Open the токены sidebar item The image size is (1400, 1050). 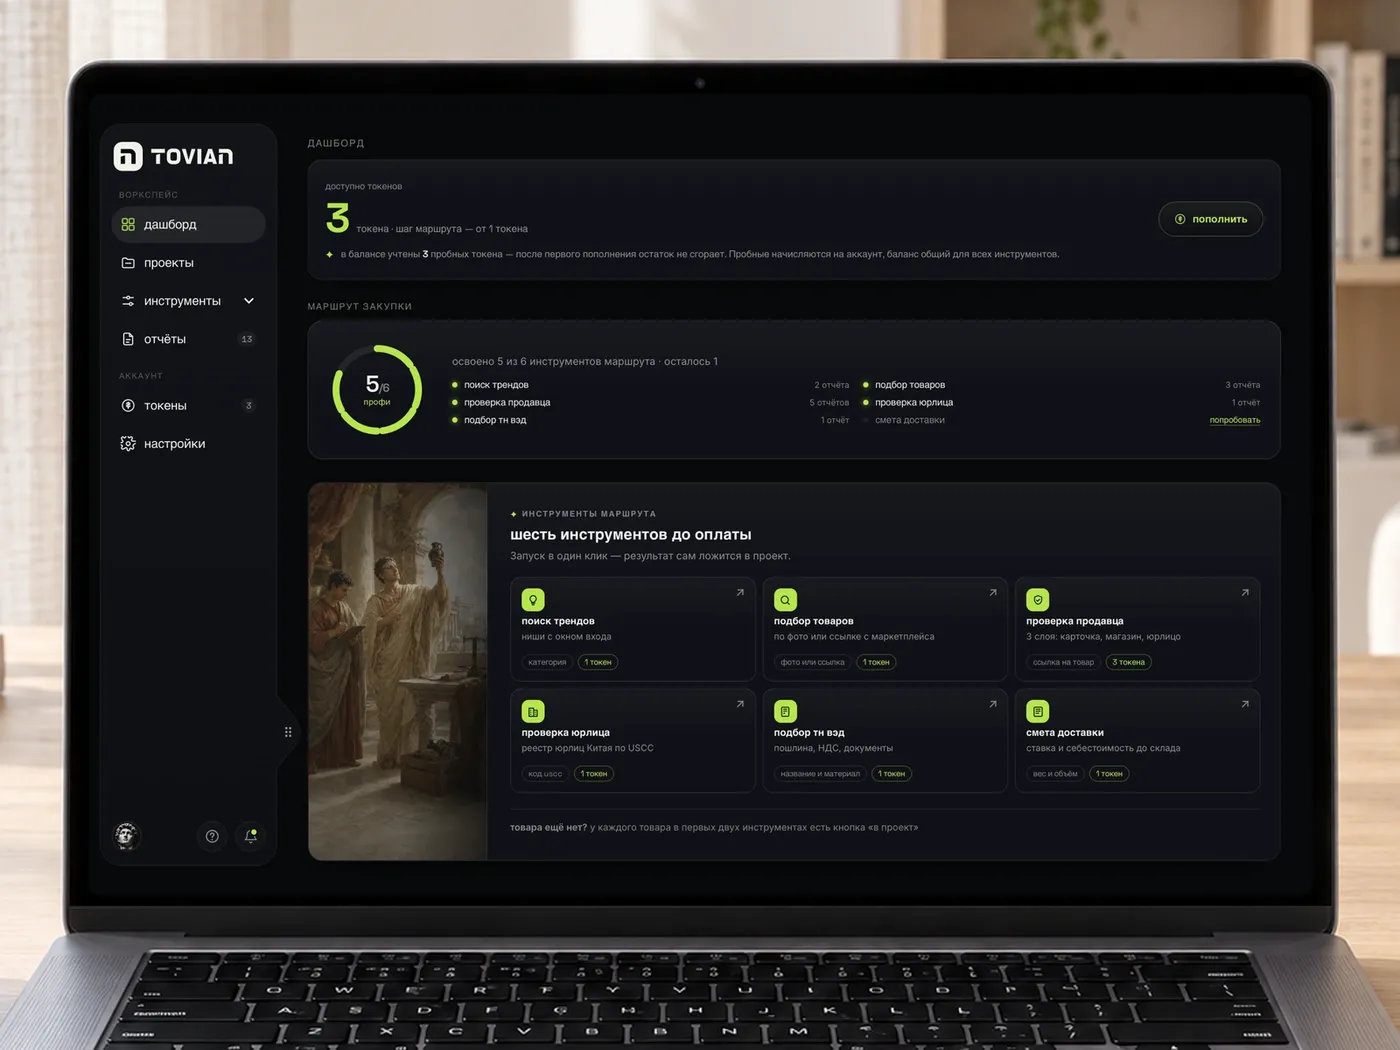point(188,406)
